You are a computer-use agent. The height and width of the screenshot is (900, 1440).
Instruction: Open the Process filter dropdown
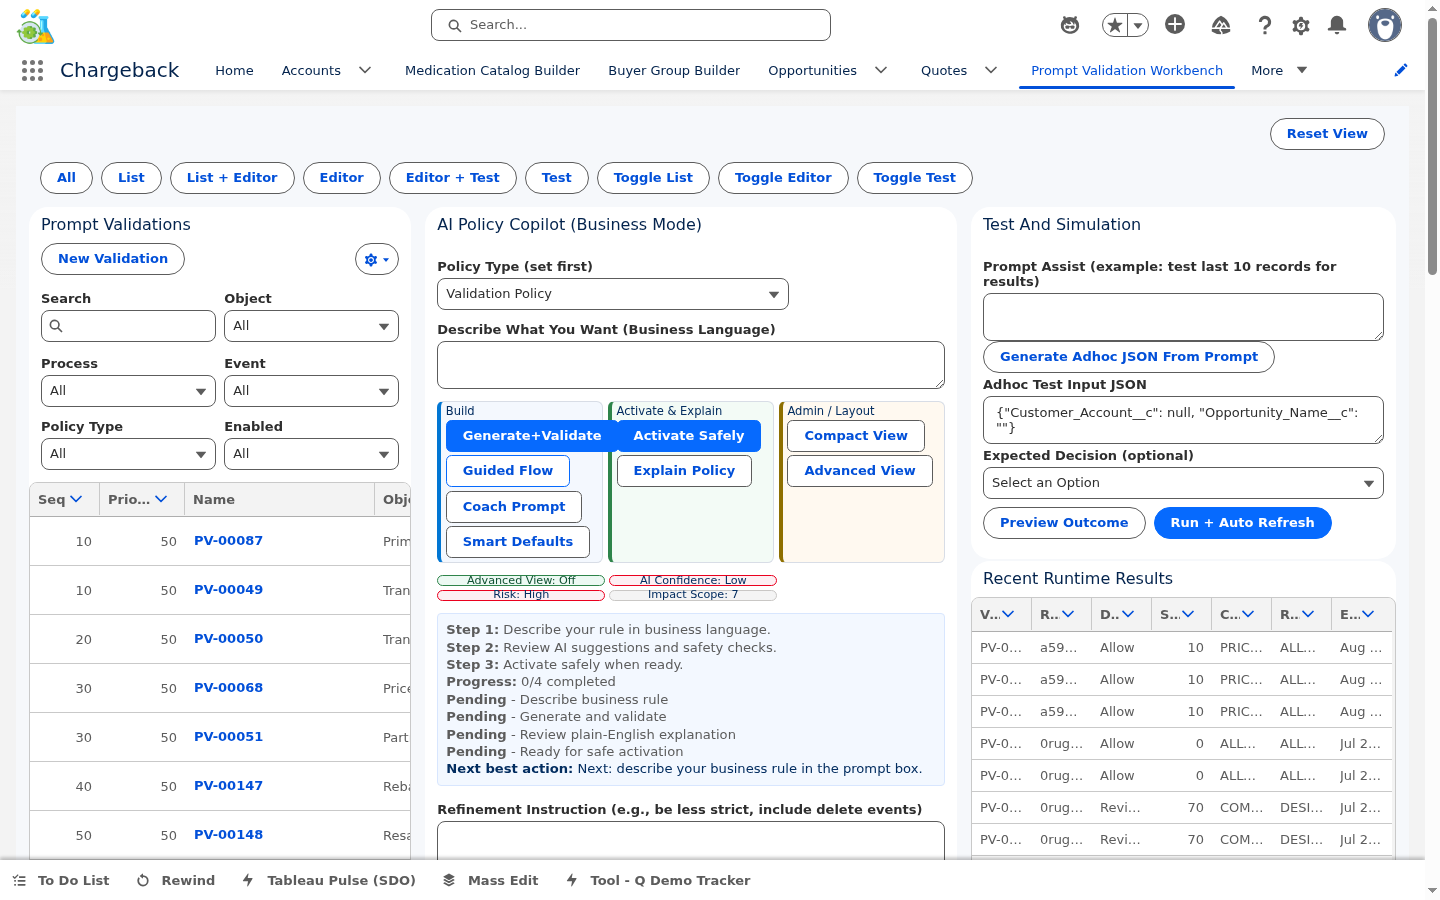(128, 391)
